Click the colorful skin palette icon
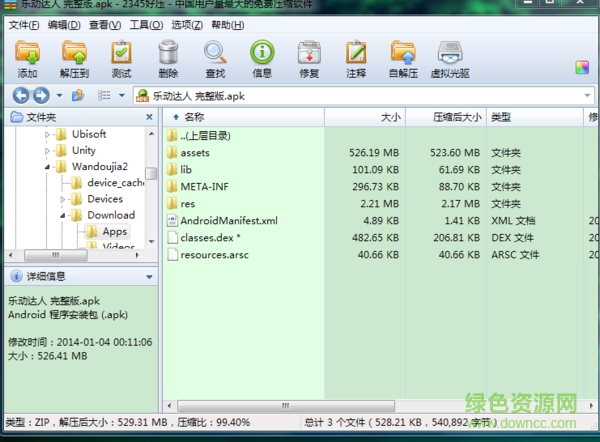The height and width of the screenshot is (442, 600). pos(582,68)
